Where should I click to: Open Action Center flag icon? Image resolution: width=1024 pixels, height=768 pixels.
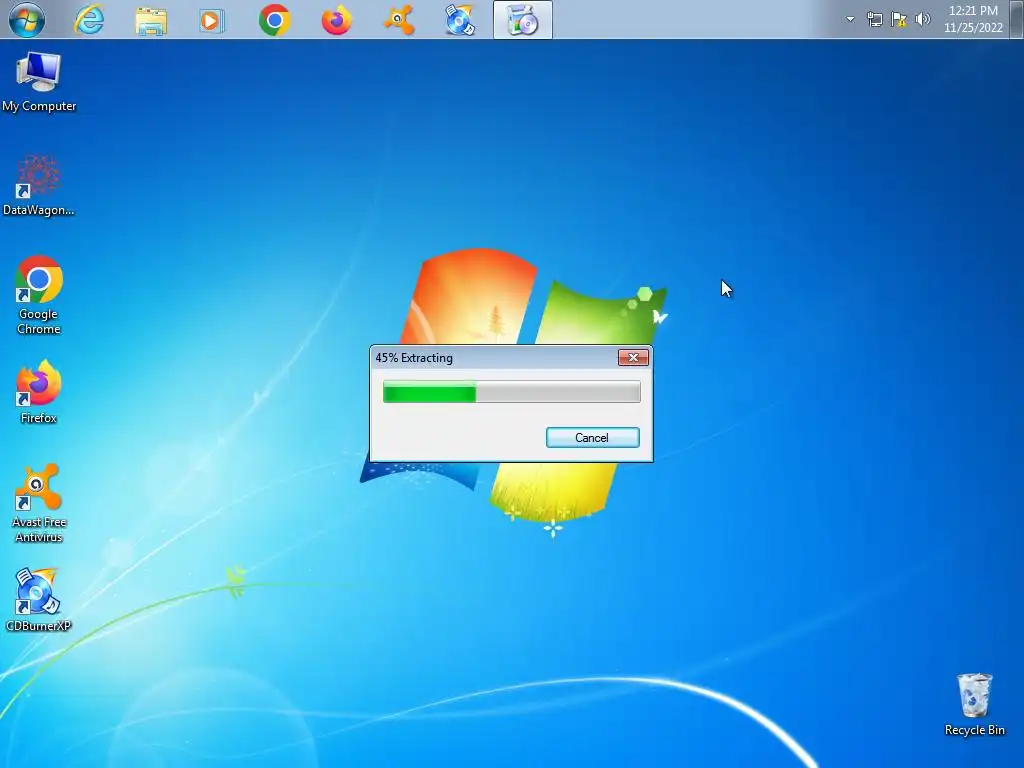tap(899, 19)
